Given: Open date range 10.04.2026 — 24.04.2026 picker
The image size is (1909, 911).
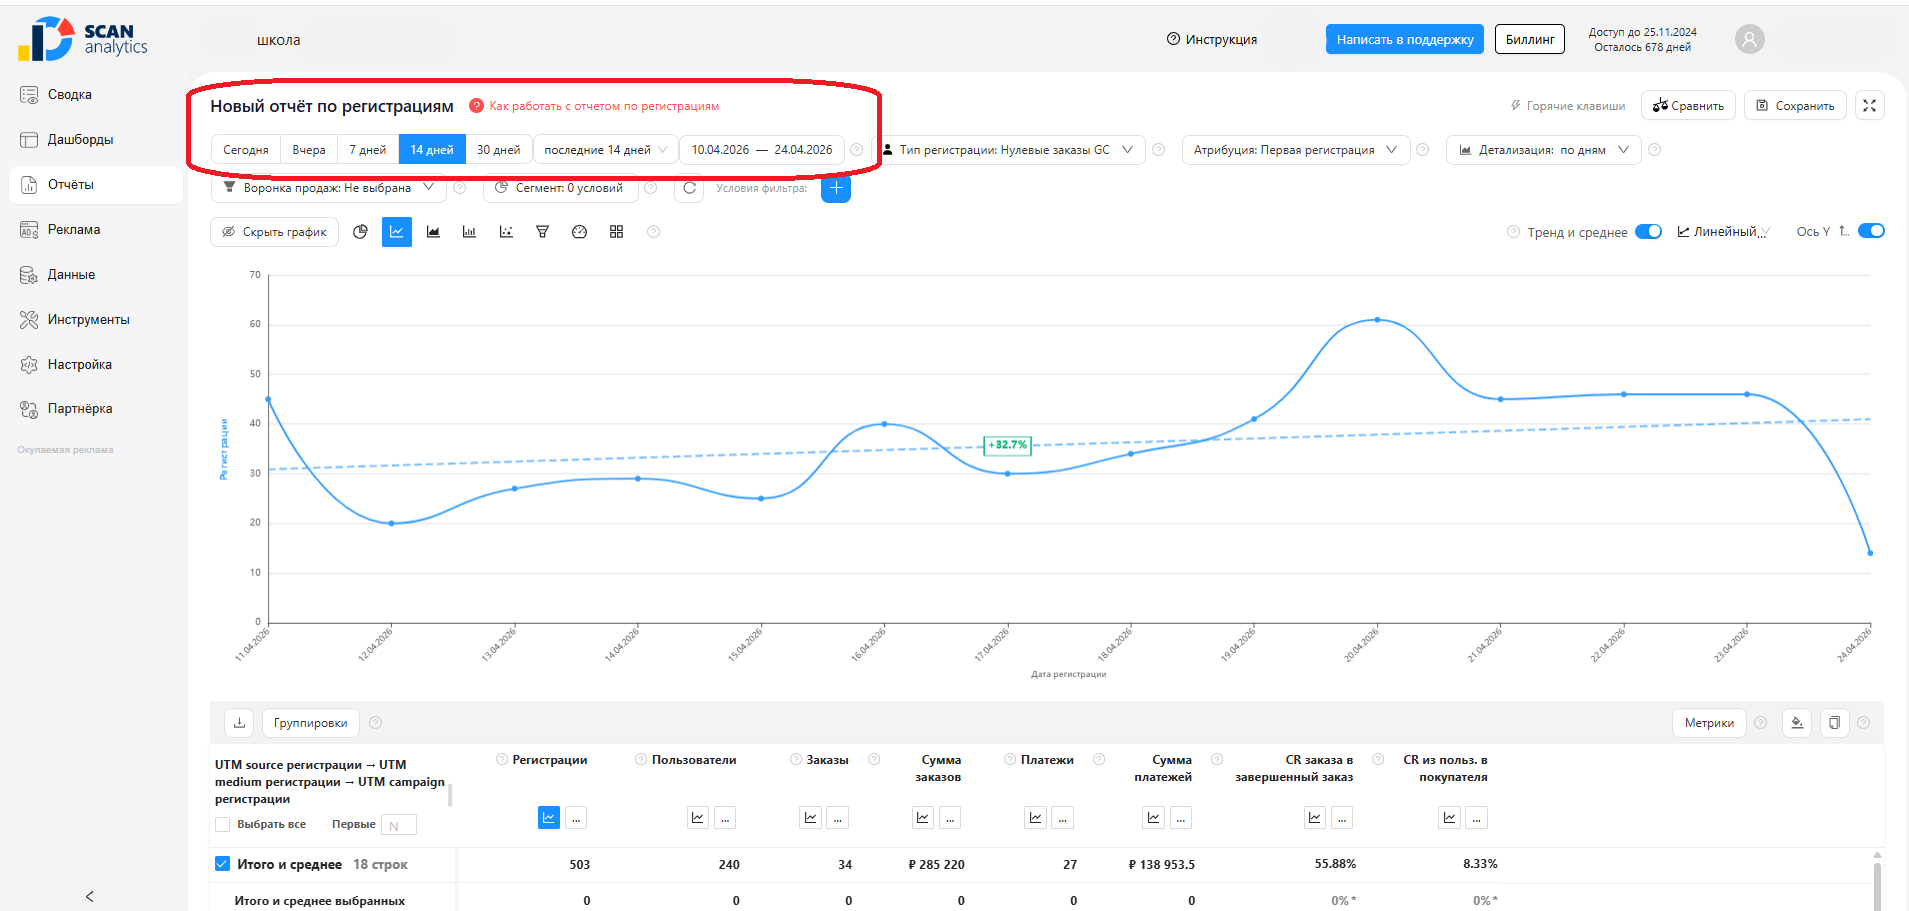Looking at the screenshot, I should (x=762, y=150).
